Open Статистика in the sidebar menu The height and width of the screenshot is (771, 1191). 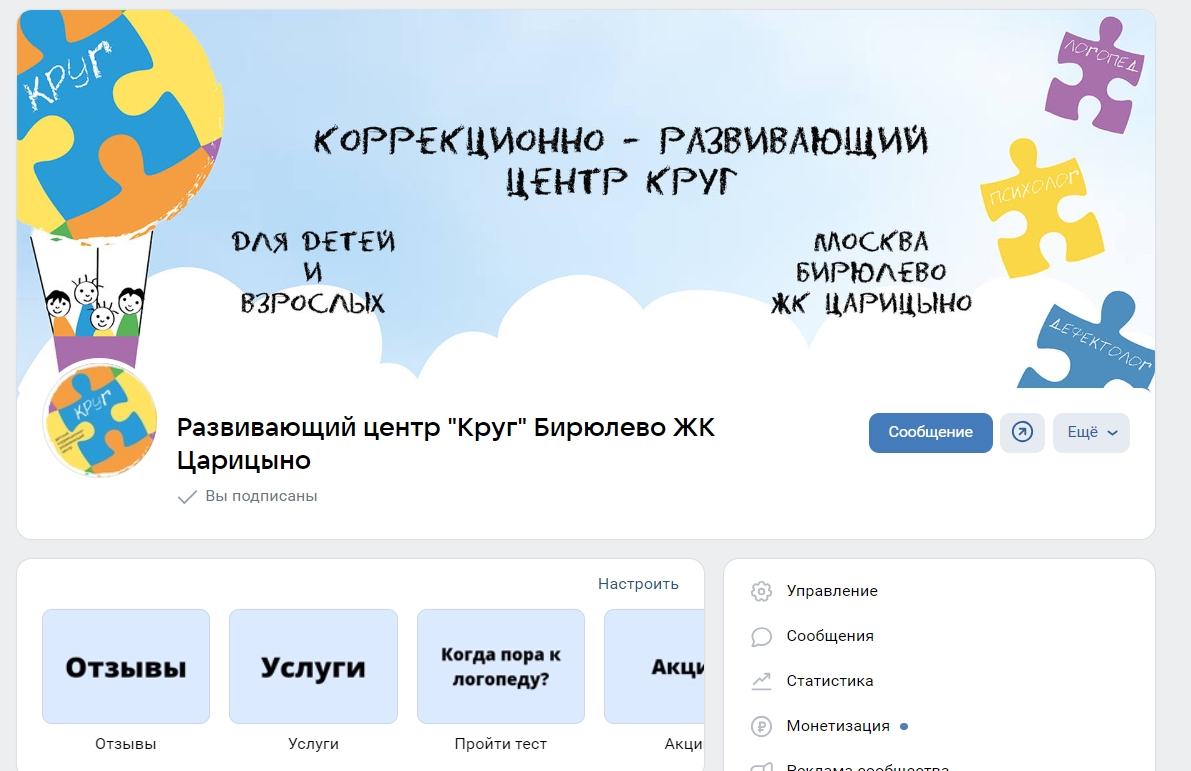point(829,681)
